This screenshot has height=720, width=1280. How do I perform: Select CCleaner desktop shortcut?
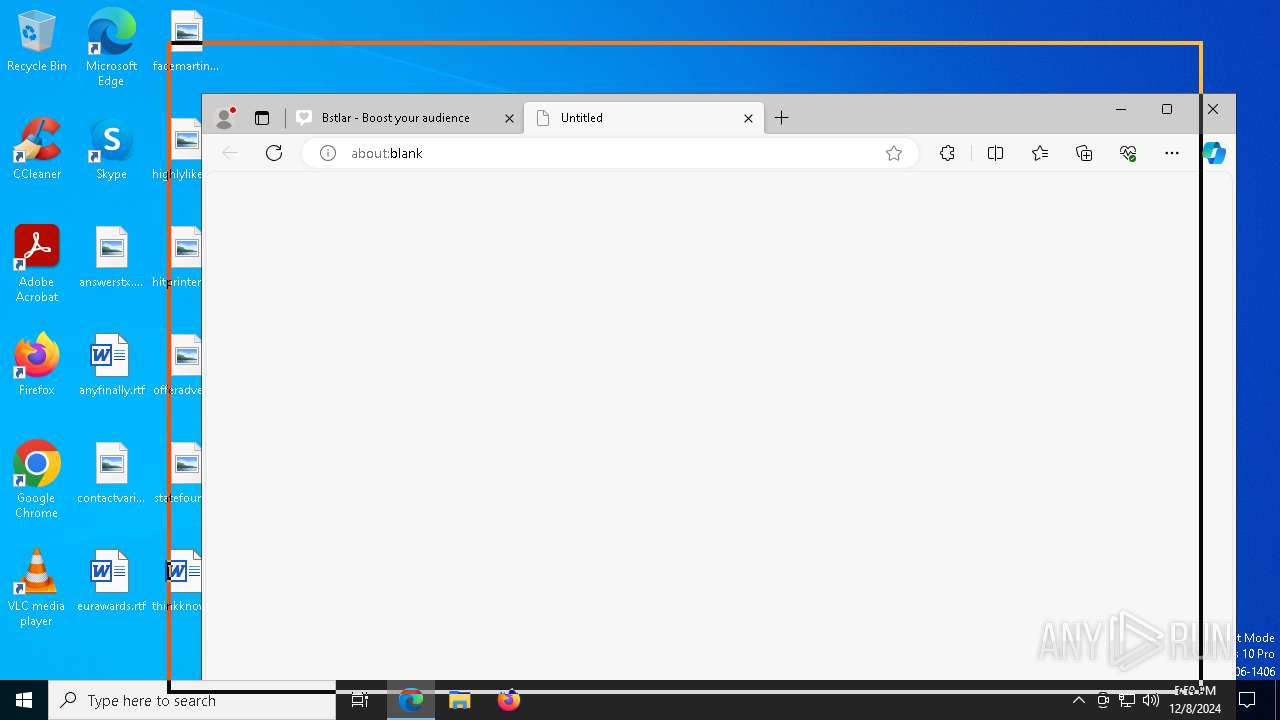37,149
